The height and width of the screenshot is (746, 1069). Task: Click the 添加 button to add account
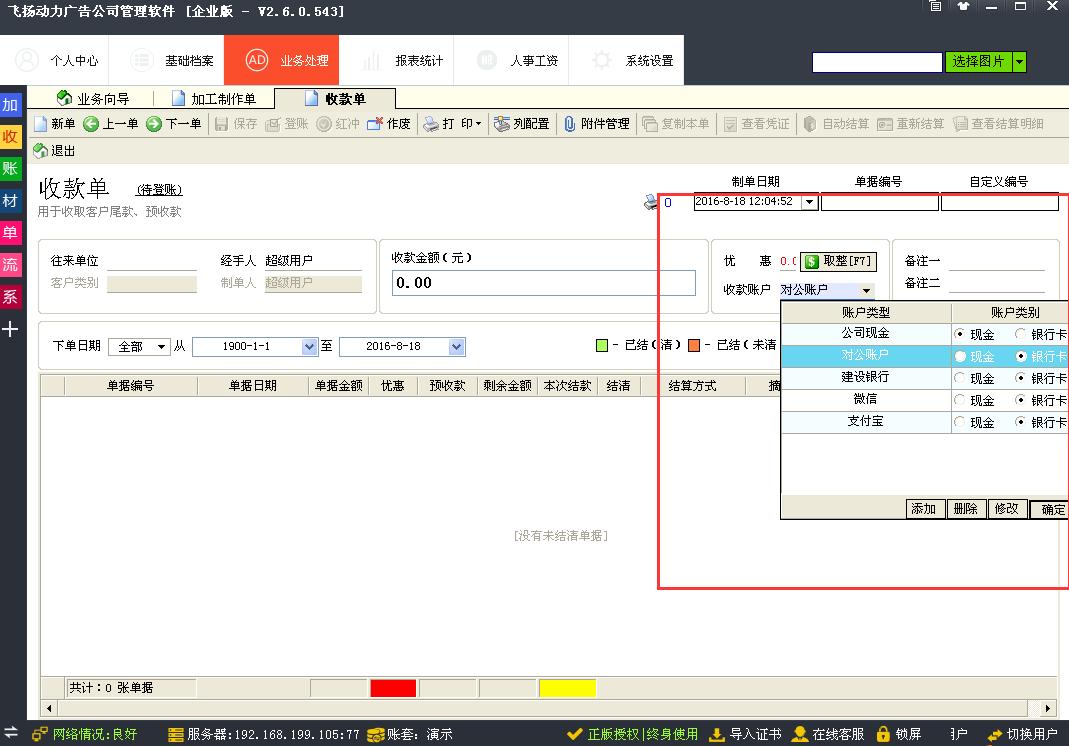tap(924, 508)
